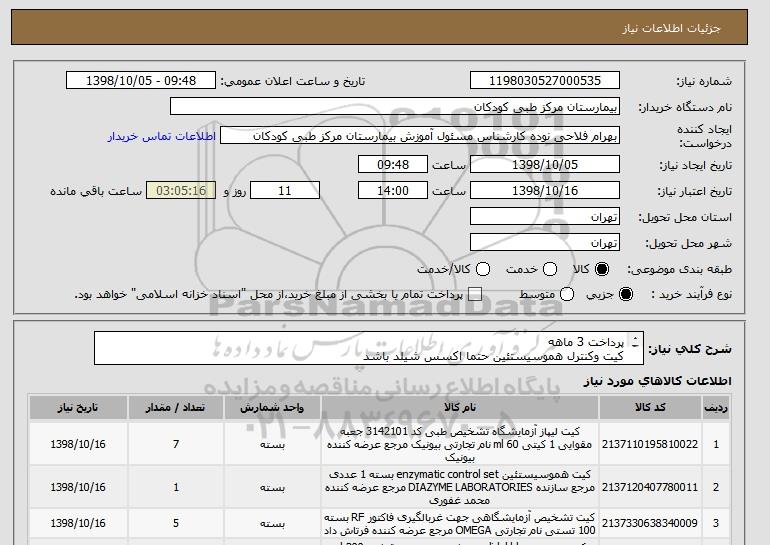
Task: Select the کالا/خدمت radio button
Action: click(x=483, y=269)
